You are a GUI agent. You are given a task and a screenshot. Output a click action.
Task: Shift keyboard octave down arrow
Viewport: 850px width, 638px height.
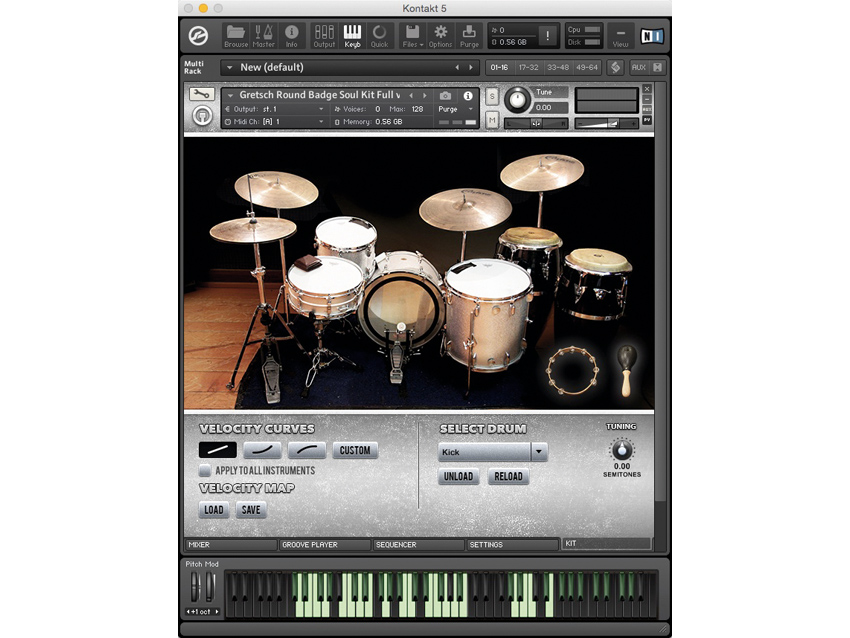[x=189, y=611]
